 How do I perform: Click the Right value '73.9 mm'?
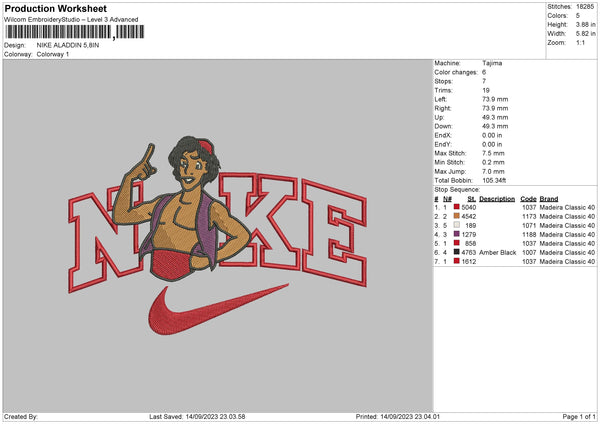coord(495,108)
